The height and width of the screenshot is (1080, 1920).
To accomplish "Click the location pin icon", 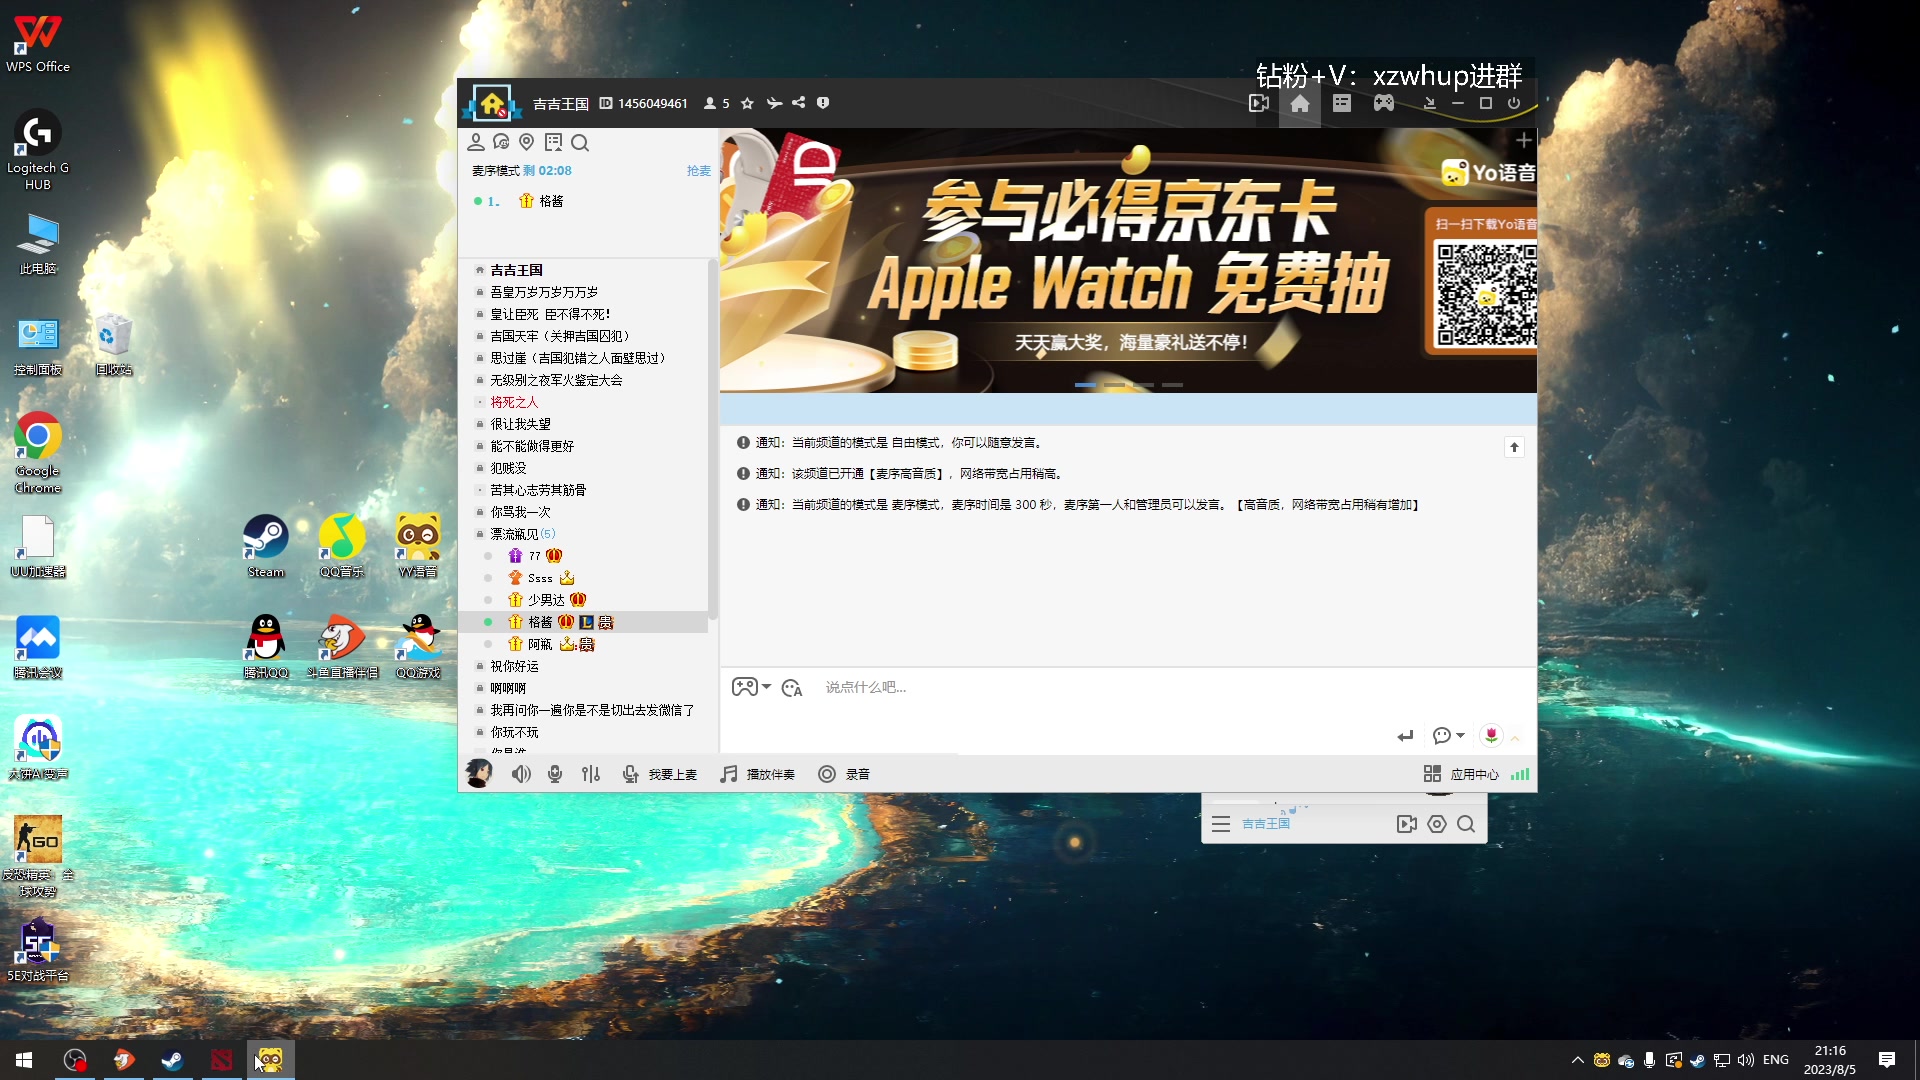I will [x=527, y=143].
